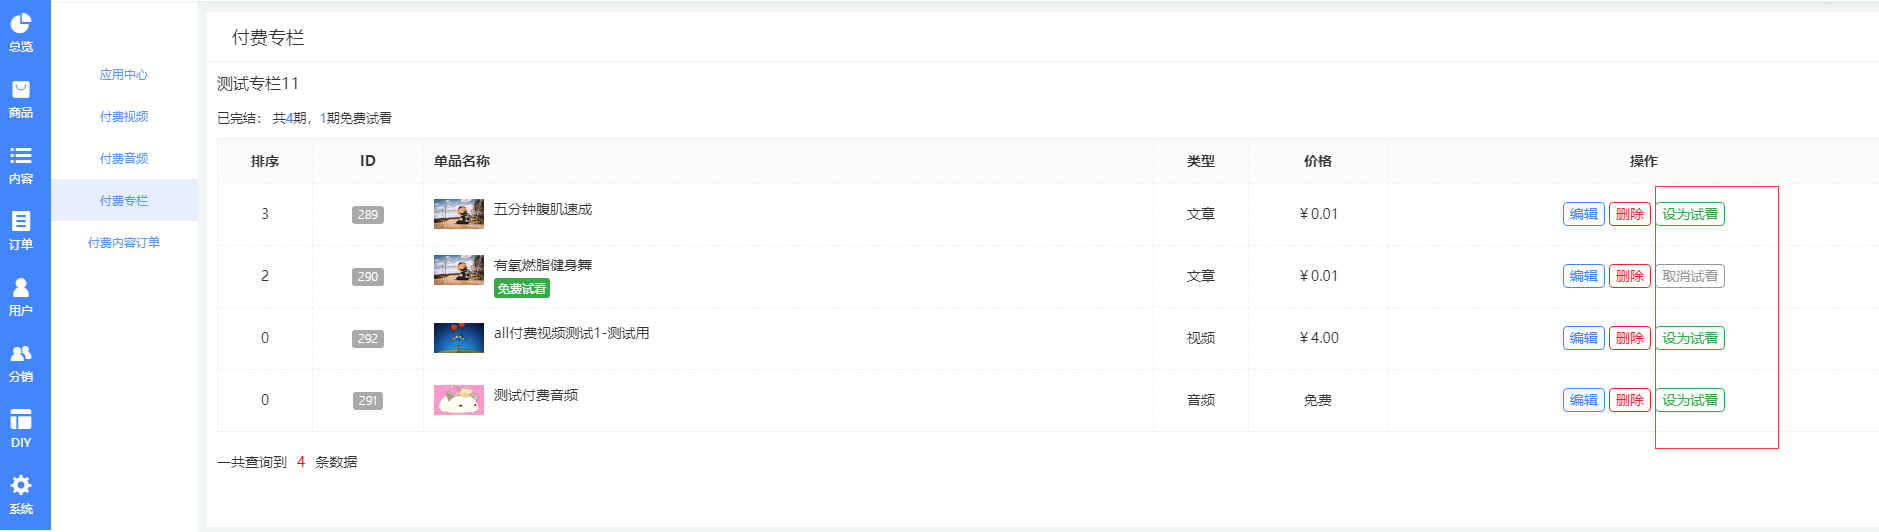Open the 总览 overview sidebar icon
The height and width of the screenshot is (532, 1879).
coord(21,32)
